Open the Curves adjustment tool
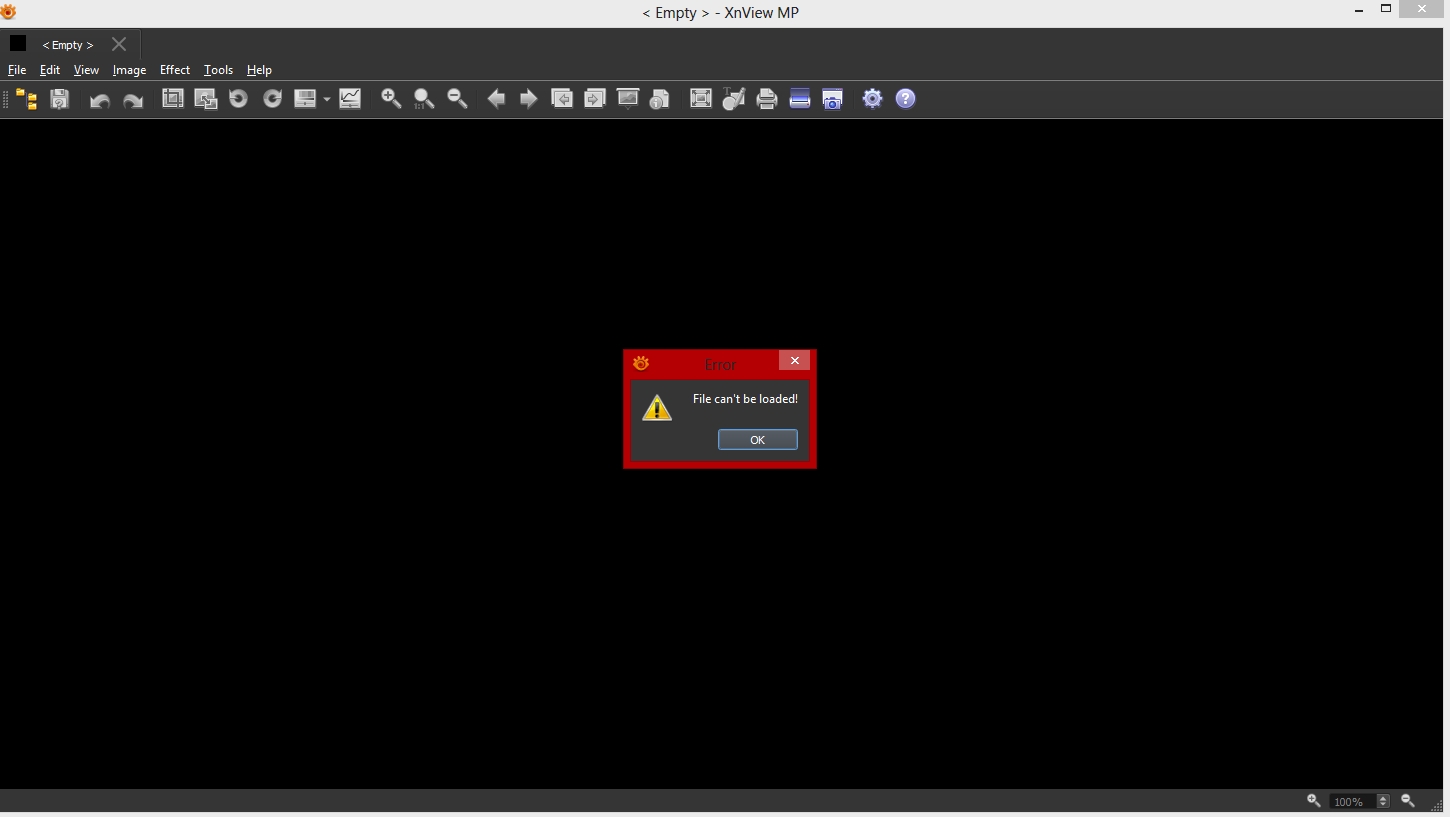 pyautogui.click(x=350, y=98)
